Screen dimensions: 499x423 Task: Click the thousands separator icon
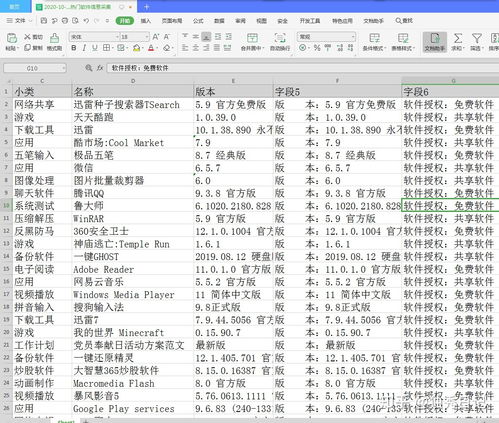tap(328, 48)
